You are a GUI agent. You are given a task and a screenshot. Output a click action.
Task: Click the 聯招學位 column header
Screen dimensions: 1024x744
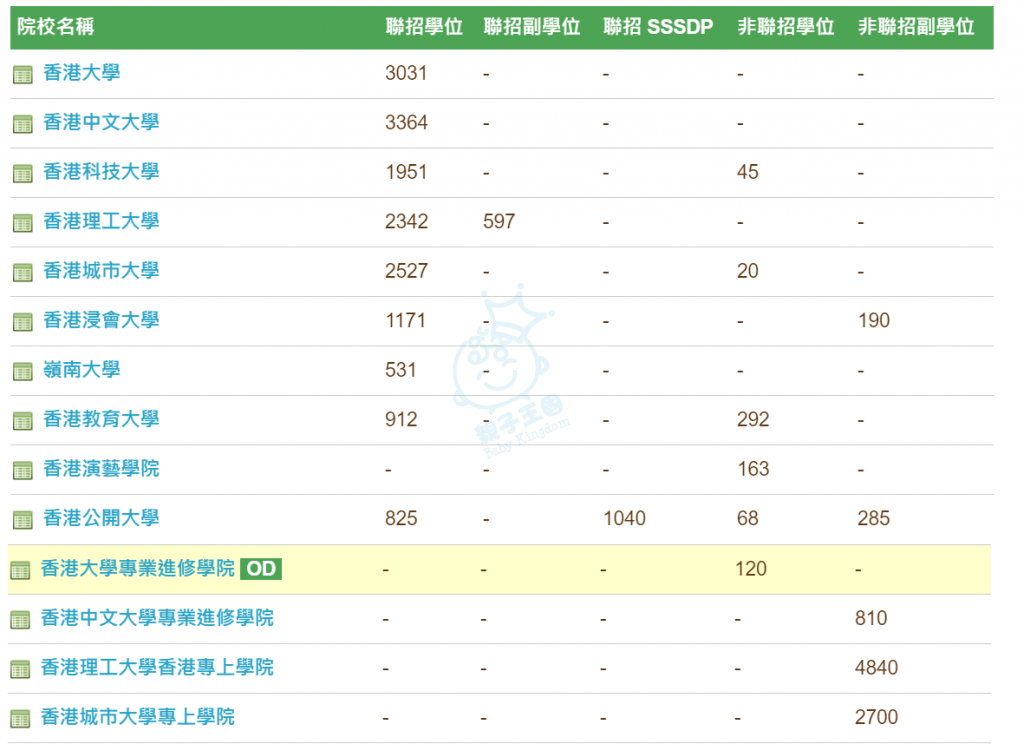point(424,27)
